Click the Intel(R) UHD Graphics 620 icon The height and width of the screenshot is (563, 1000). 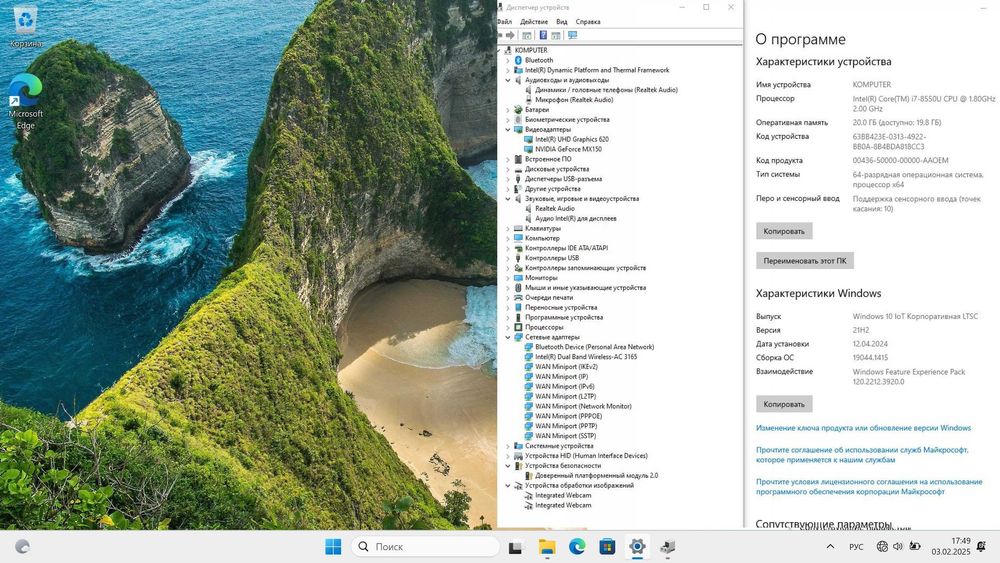(528, 139)
